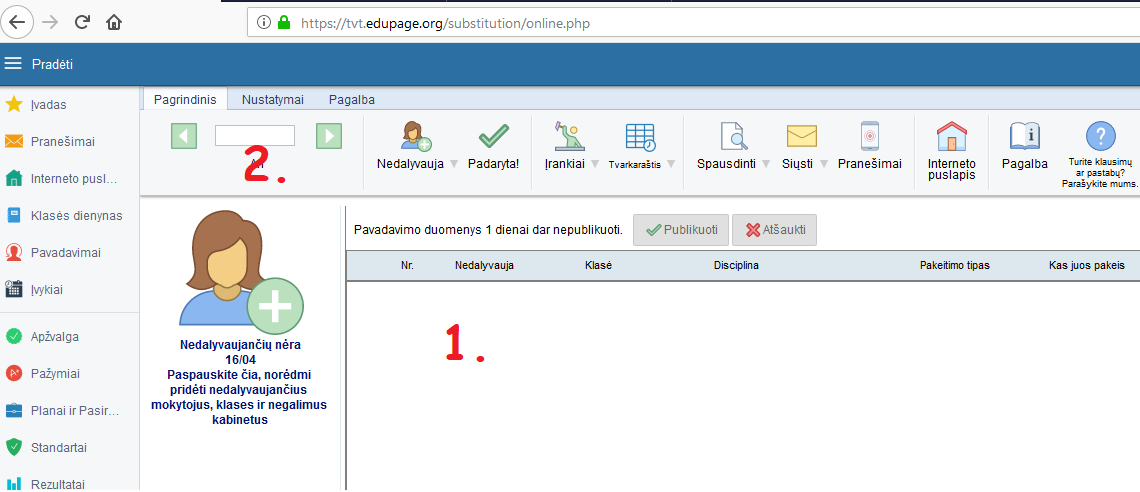Click the date input field in the toolbar
The width and height of the screenshot is (1140, 492).
254,135
